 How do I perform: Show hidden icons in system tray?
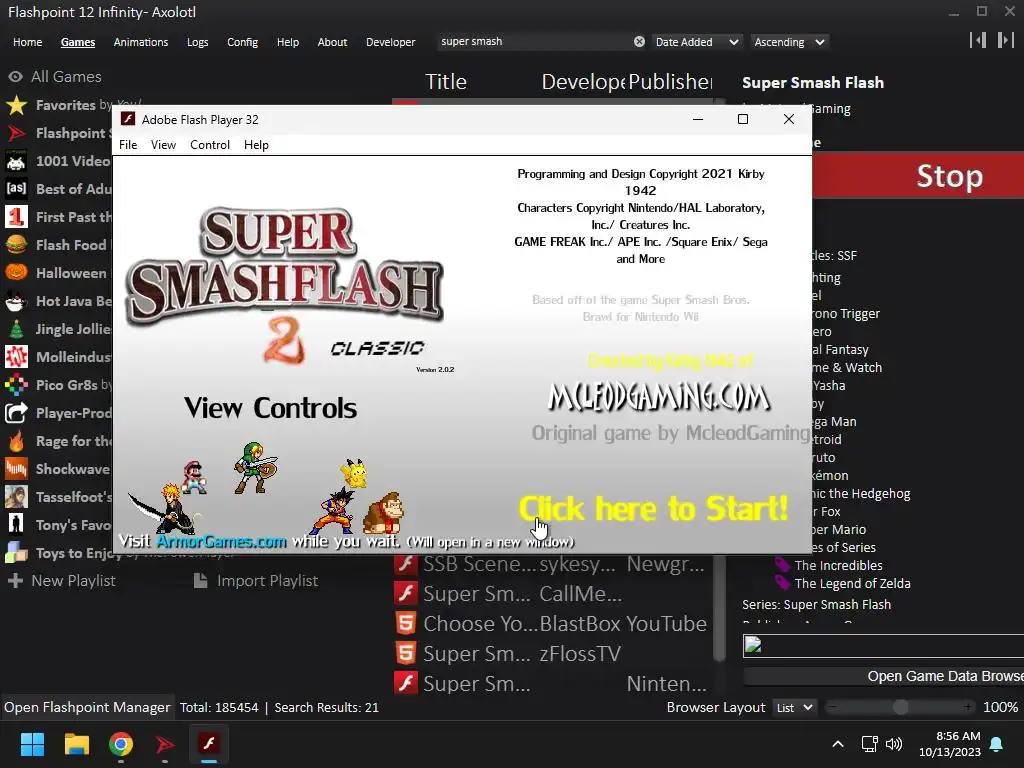coord(838,744)
